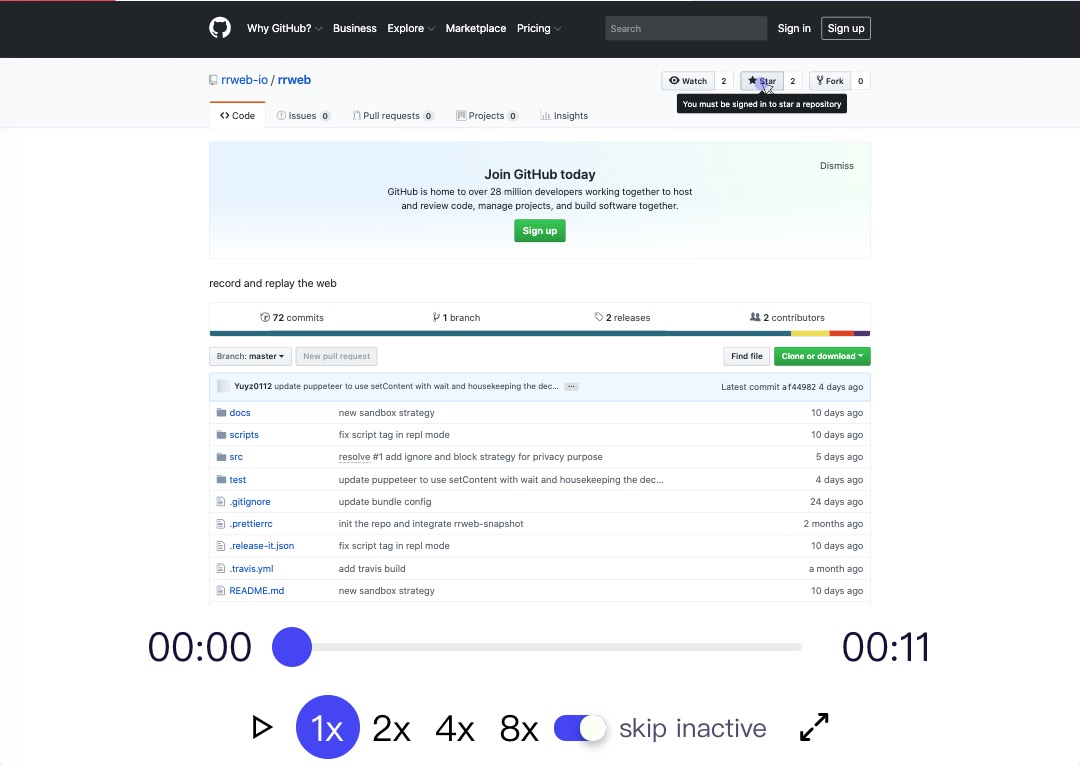Switch to the Projects tab

tap(487, 116)
